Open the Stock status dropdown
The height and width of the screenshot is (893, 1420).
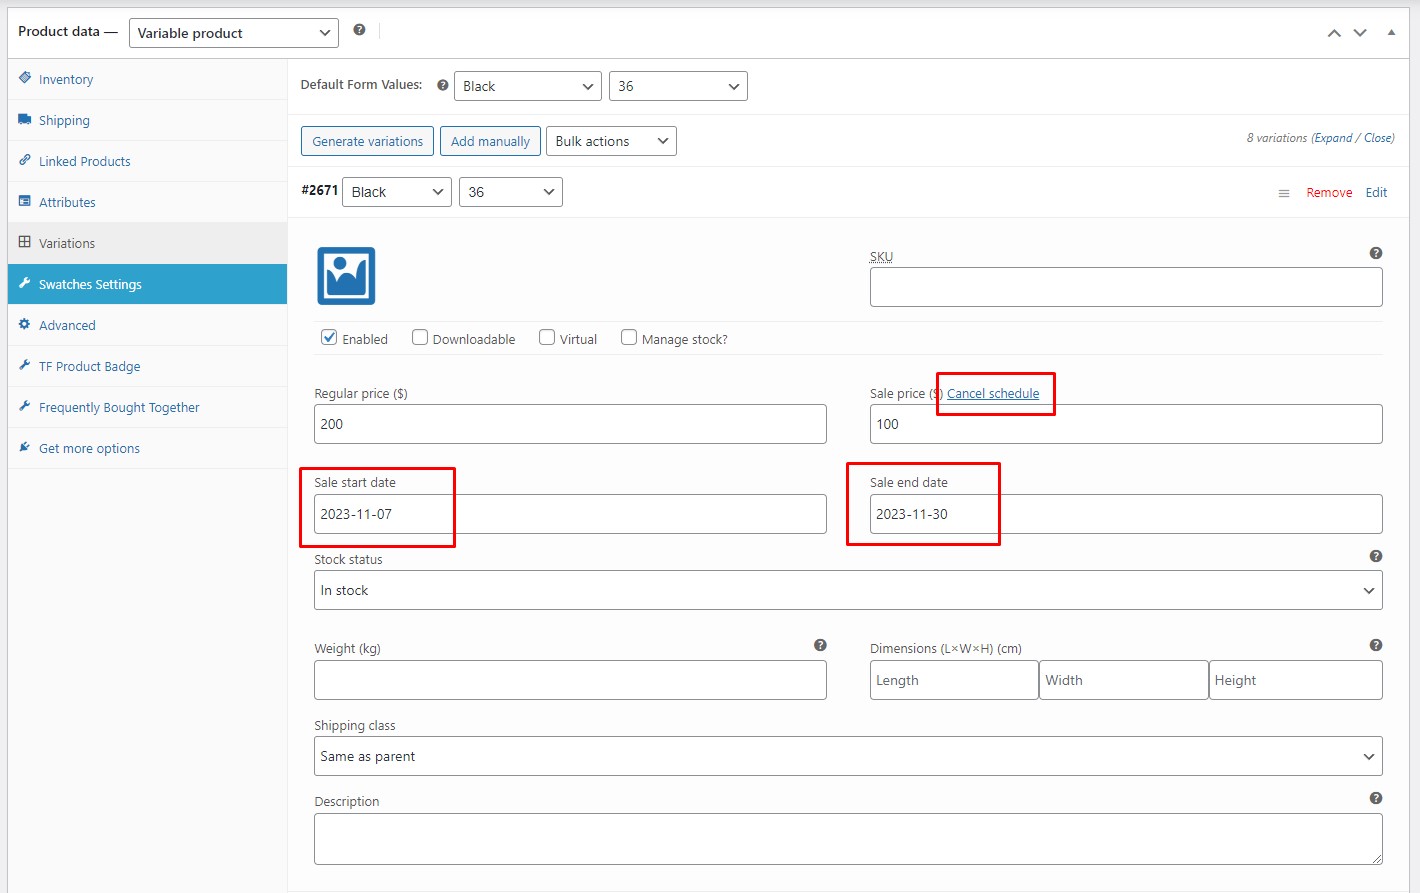coord(848,590)
